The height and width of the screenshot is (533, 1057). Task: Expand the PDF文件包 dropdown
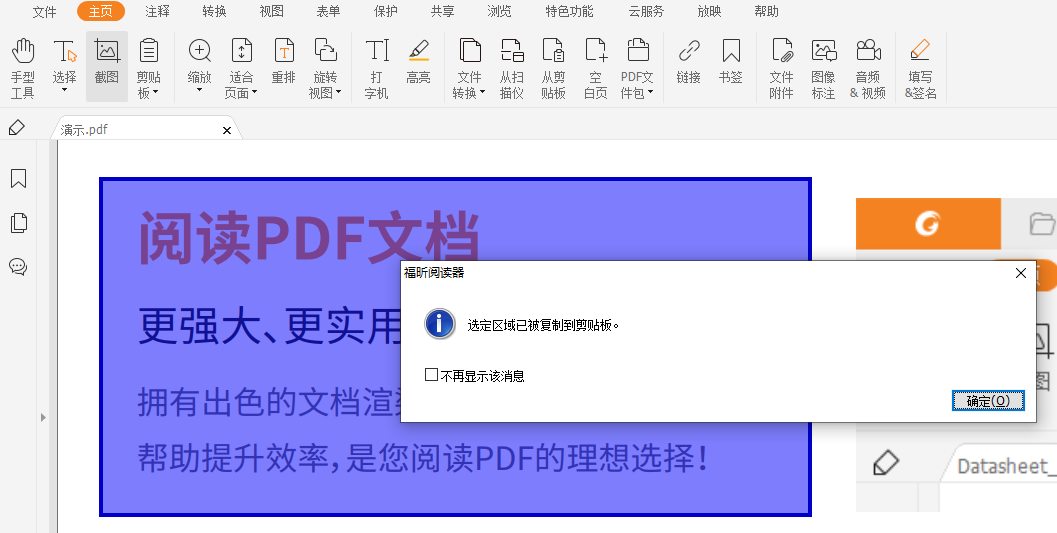pos(650,93)
